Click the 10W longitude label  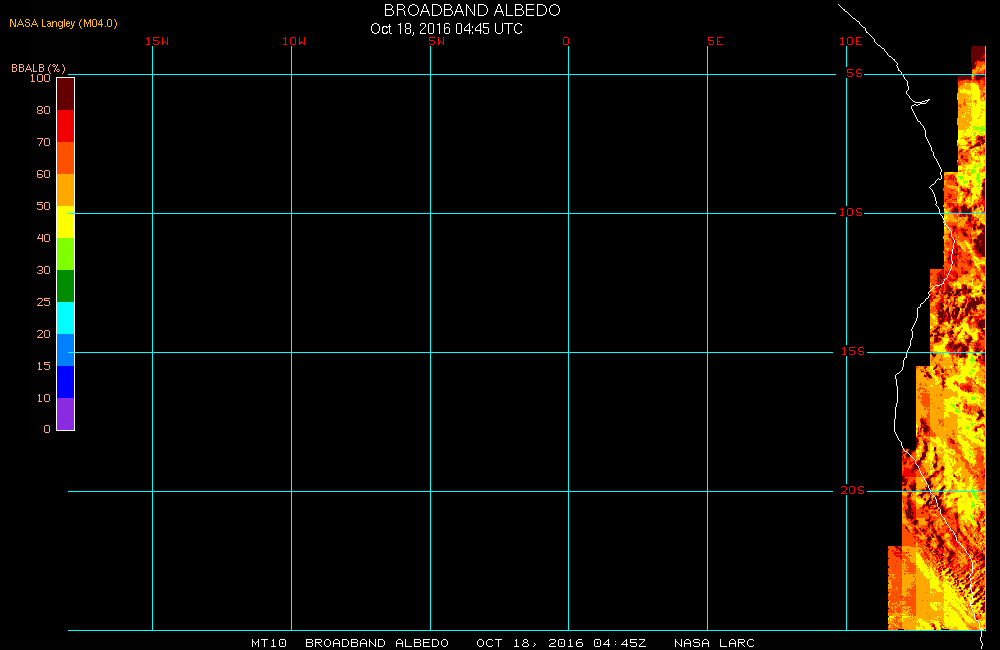tap(294, 41)
